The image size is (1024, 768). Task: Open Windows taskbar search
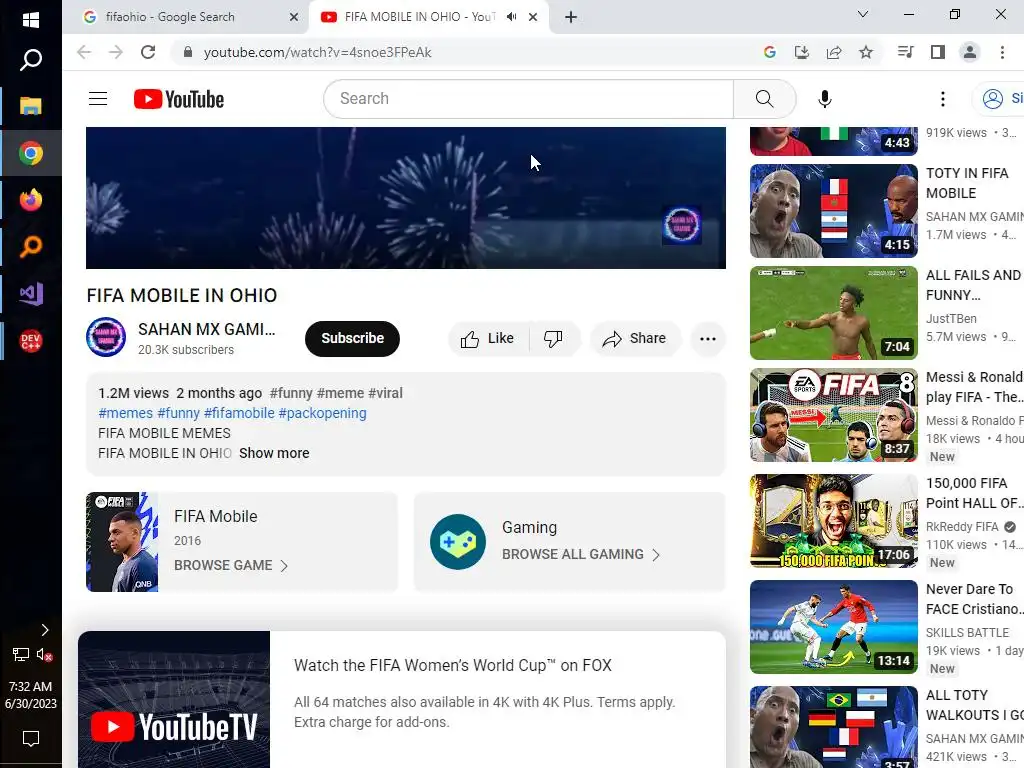point(31,60)
